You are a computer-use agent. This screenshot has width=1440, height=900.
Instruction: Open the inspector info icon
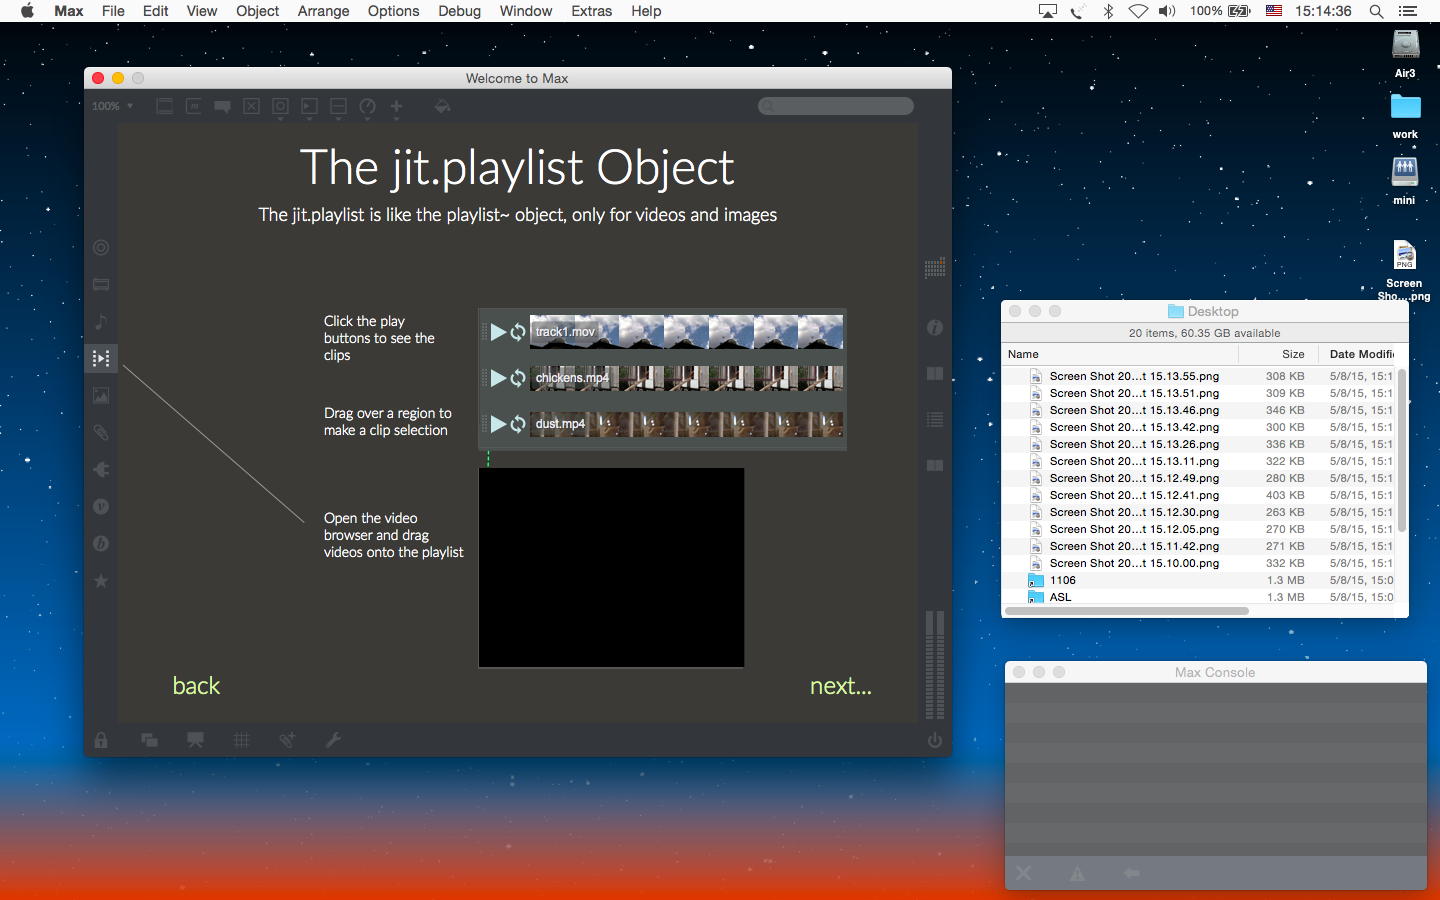click(935, 328)
